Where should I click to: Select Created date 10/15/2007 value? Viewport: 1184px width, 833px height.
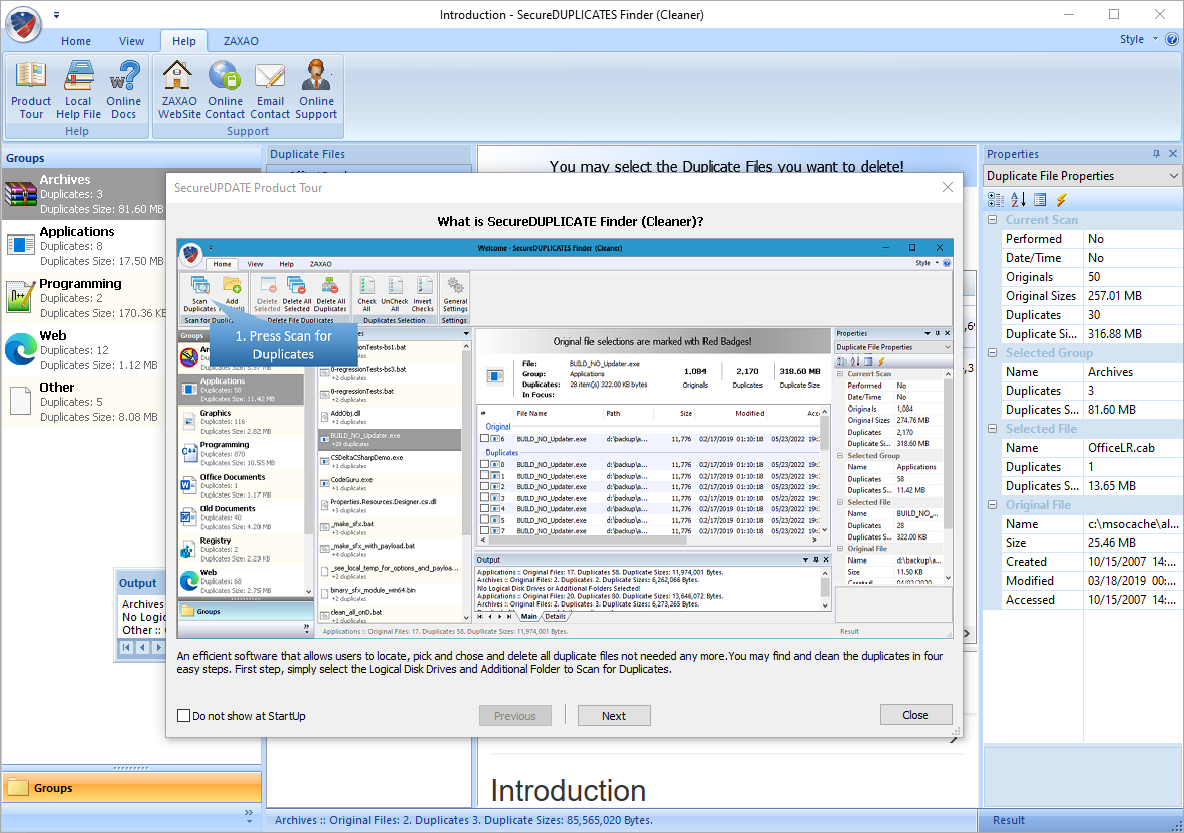pyautogui.click(x=1132, y=562)
